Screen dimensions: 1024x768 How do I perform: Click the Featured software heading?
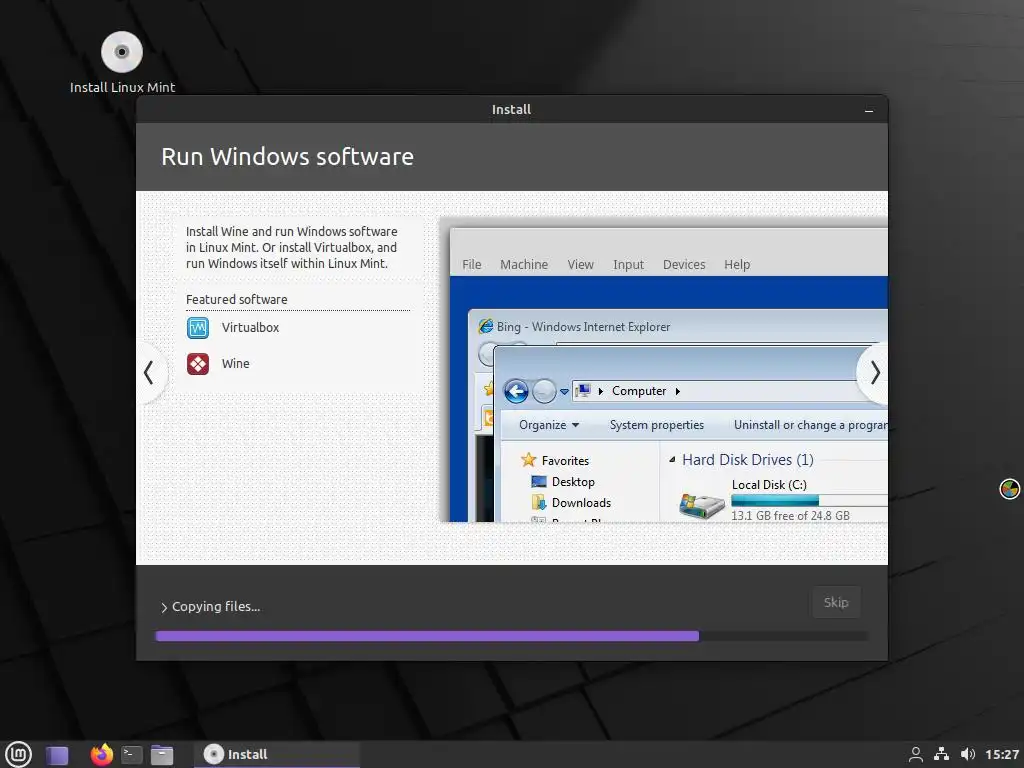tap(236, 300)
